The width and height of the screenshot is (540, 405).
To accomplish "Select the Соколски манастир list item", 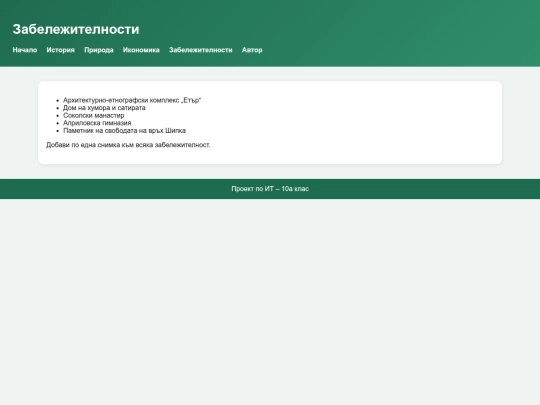I will [94, 115].
